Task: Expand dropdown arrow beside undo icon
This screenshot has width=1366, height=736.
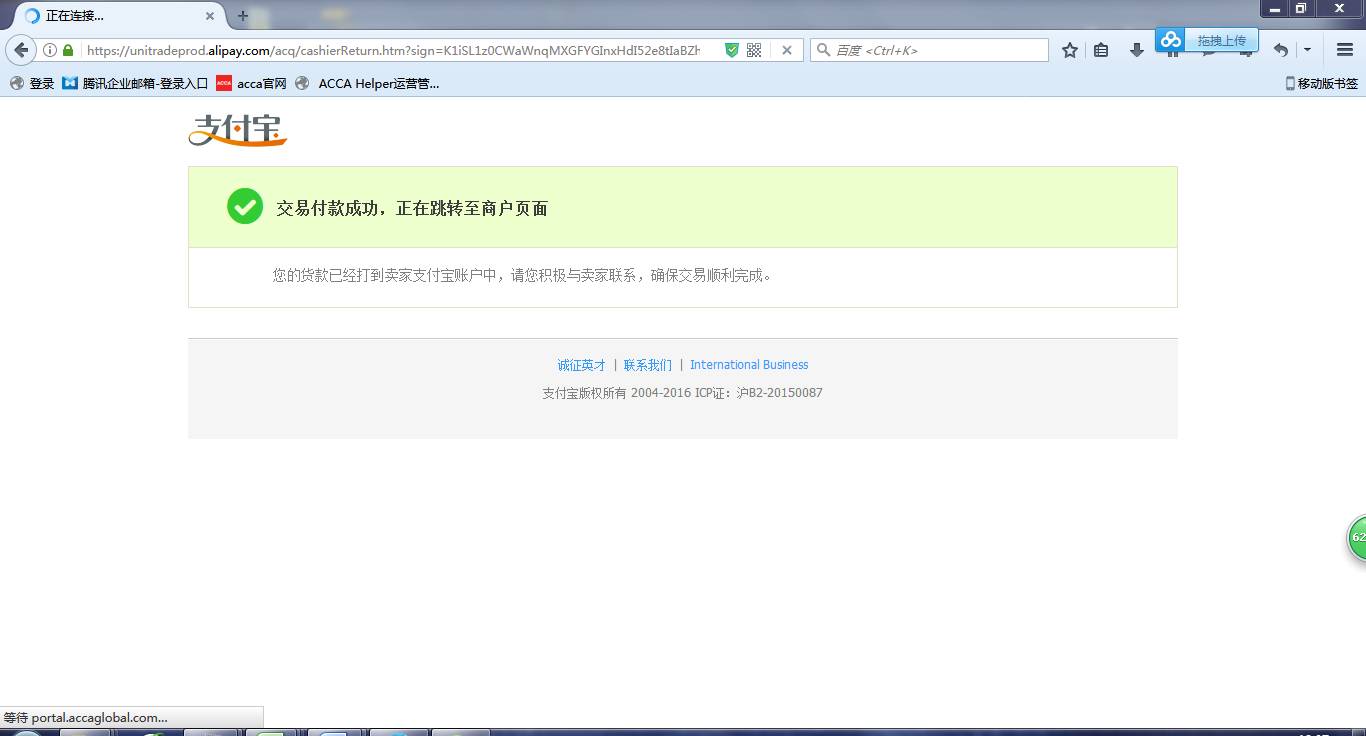Action: pos(1307,50)
